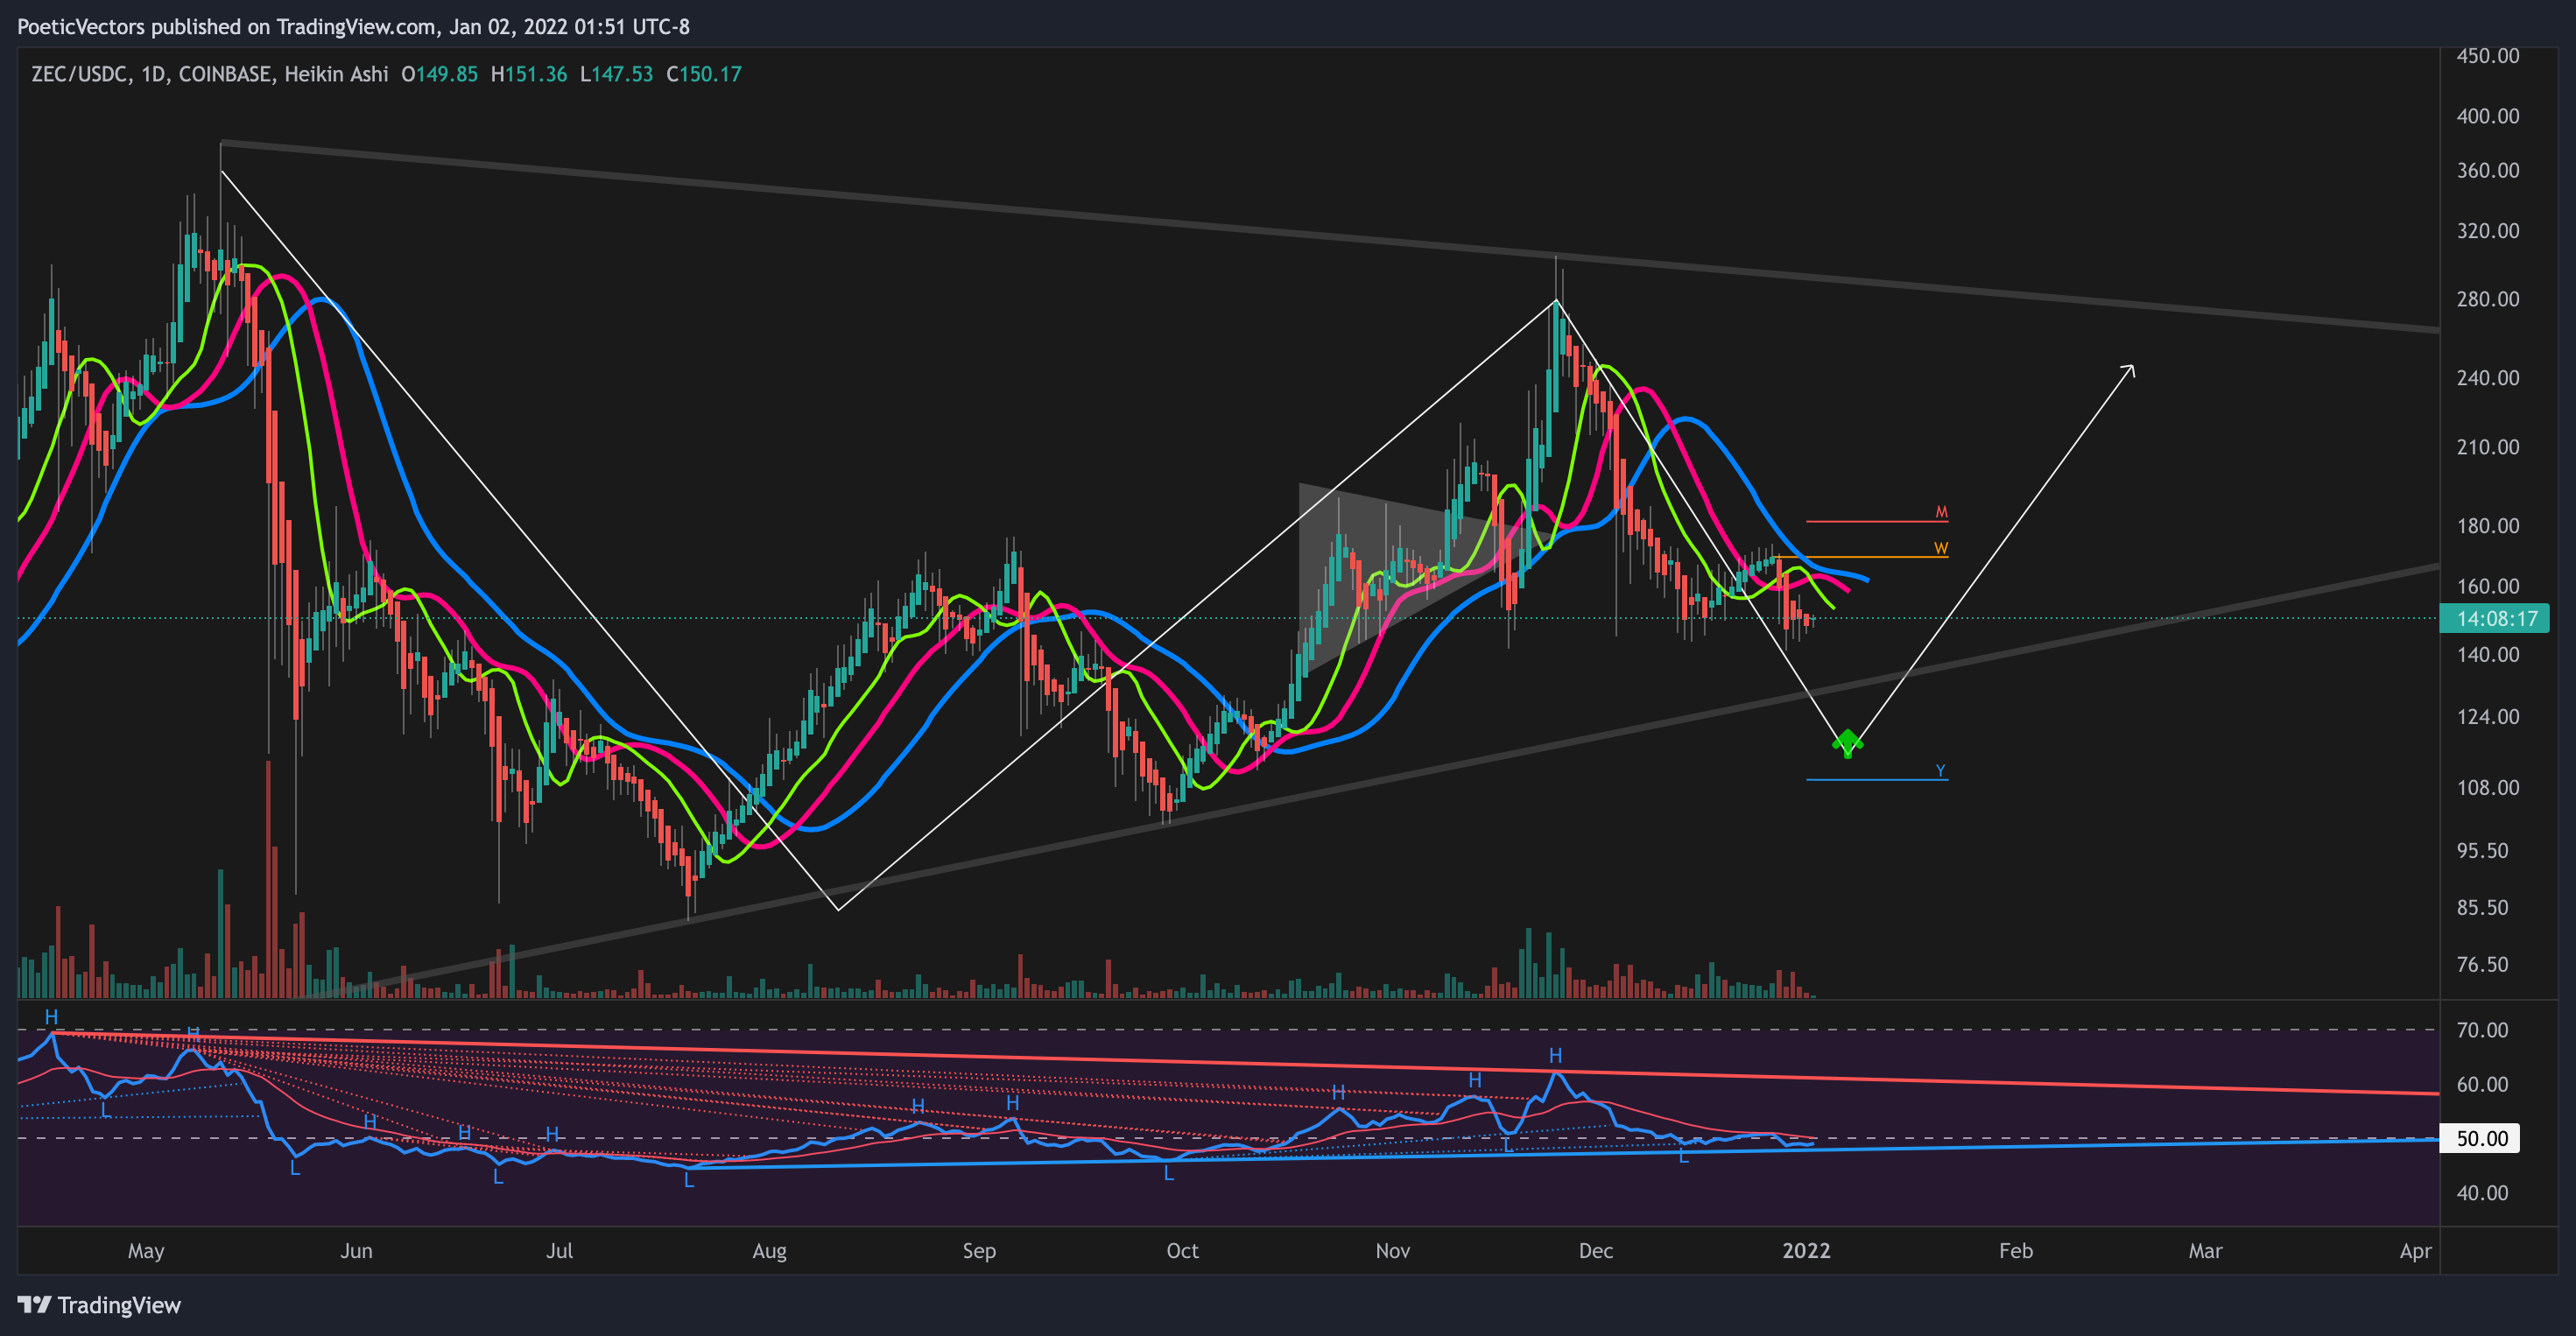
Task: Click the red M pivot level label
Action: [x=1941, y=512]
